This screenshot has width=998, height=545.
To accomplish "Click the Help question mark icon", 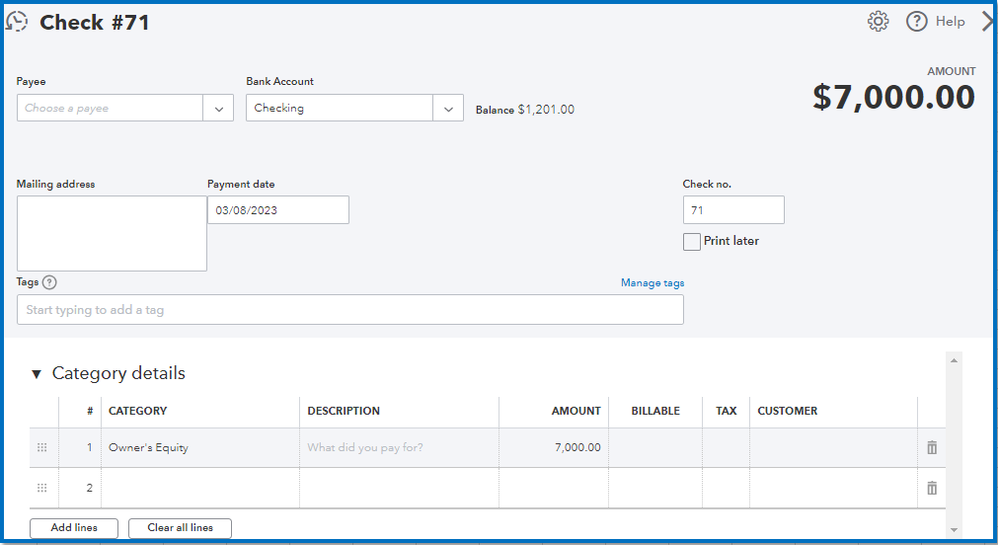I will [x=916, y=22].
